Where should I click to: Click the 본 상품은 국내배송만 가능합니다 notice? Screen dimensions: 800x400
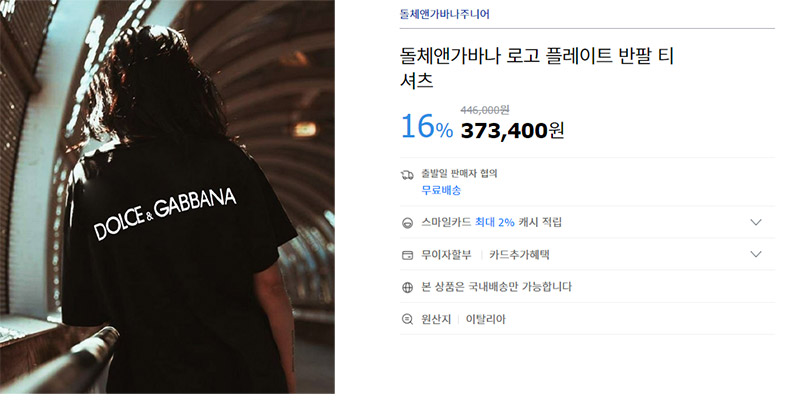[496, 287]
